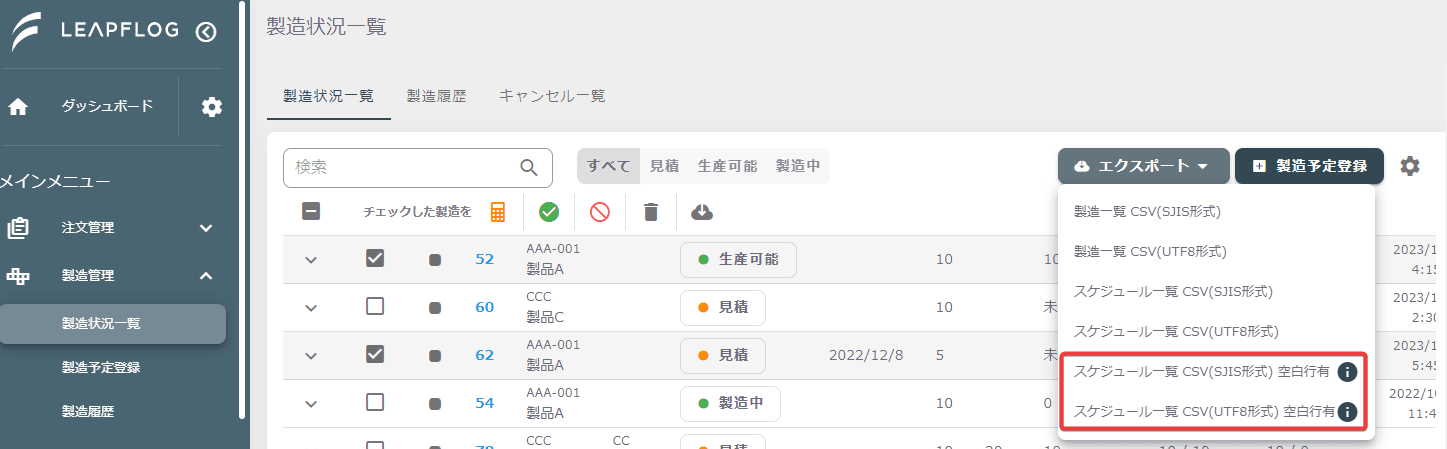1447x449 pixels.
Task: Click the LEAPFLOG logo
Action: tap(95, 31)
